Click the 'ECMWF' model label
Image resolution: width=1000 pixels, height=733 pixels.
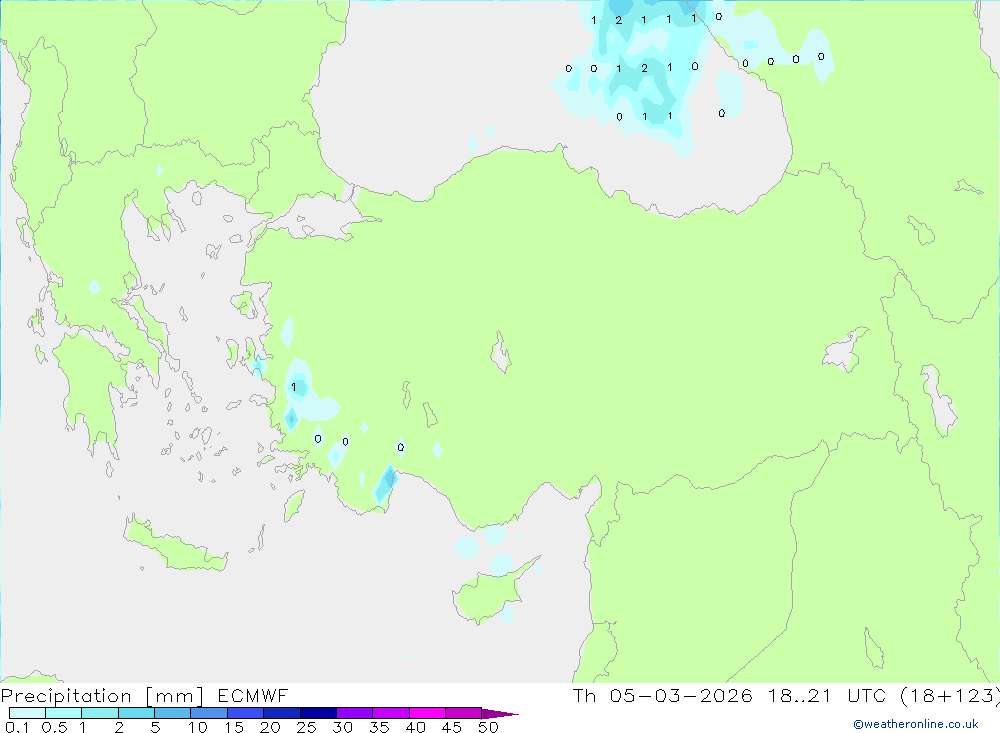(x=253, y=696)
